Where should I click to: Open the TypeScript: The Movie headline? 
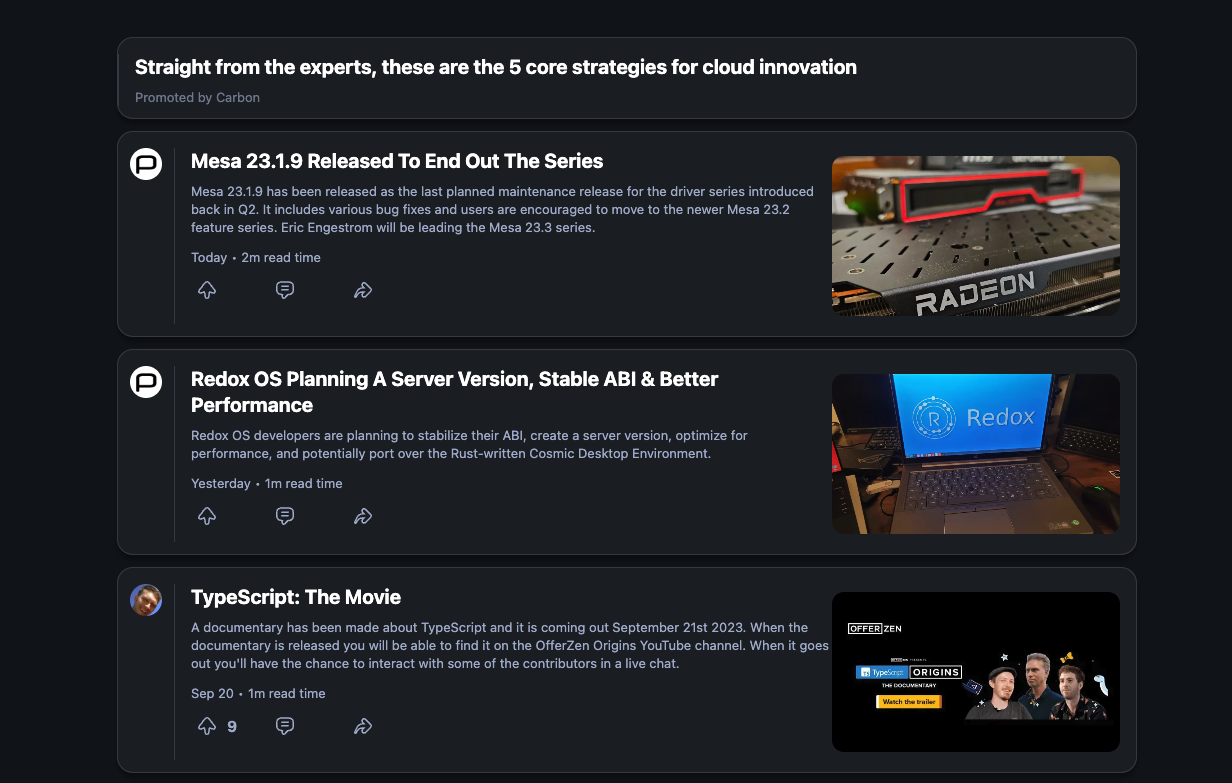tap(296, 597)
